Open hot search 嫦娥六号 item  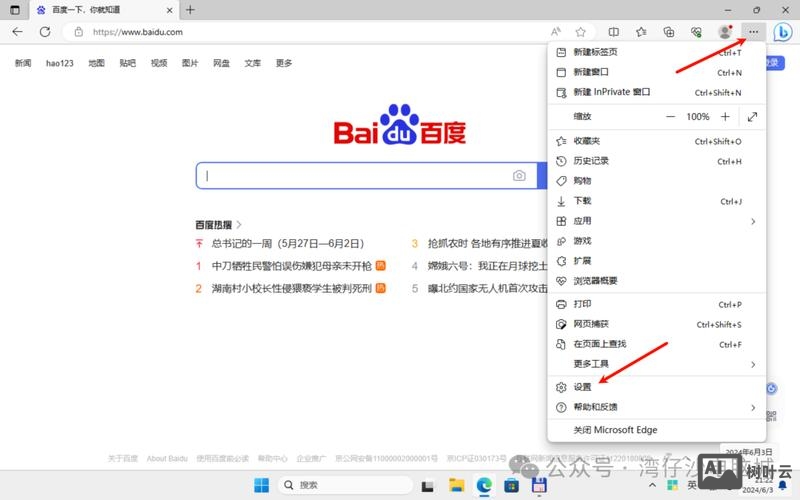point(487,266)
